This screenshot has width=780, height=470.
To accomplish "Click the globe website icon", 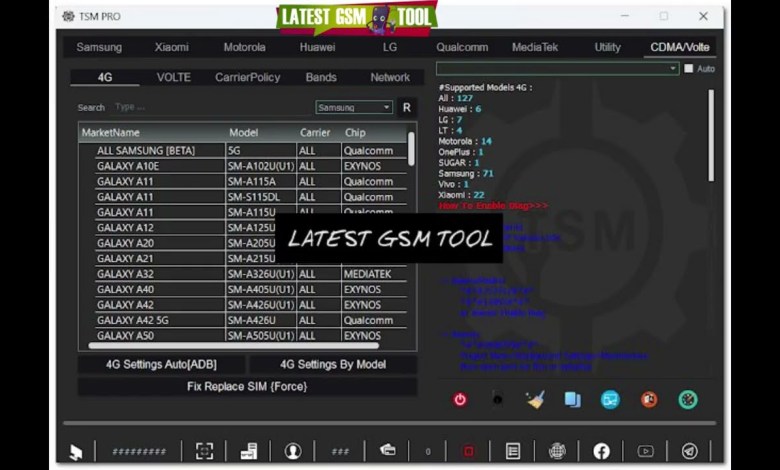I will 557,451.
